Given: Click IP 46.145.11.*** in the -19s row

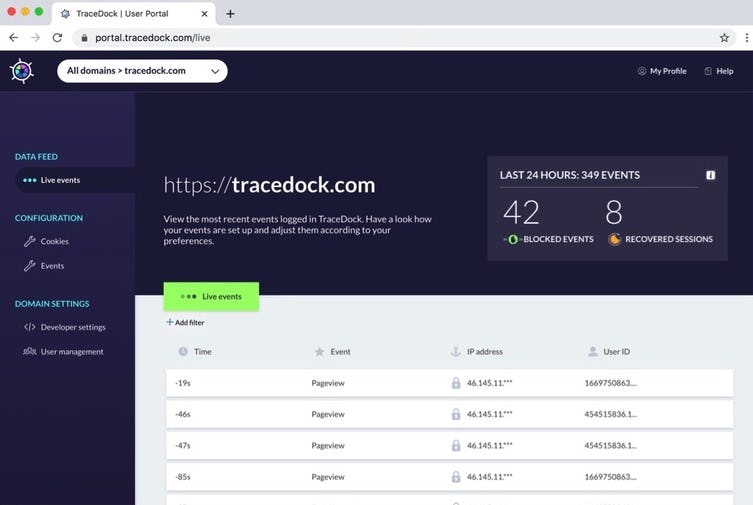Looking at the screenshot, I should (489, 383).
